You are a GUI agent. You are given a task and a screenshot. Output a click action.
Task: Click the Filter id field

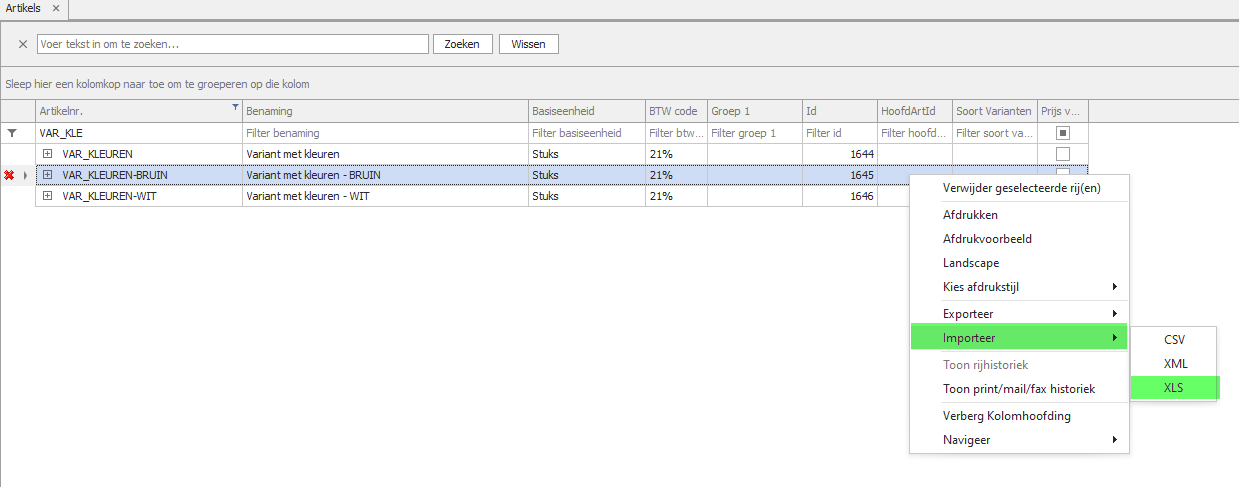839,133
